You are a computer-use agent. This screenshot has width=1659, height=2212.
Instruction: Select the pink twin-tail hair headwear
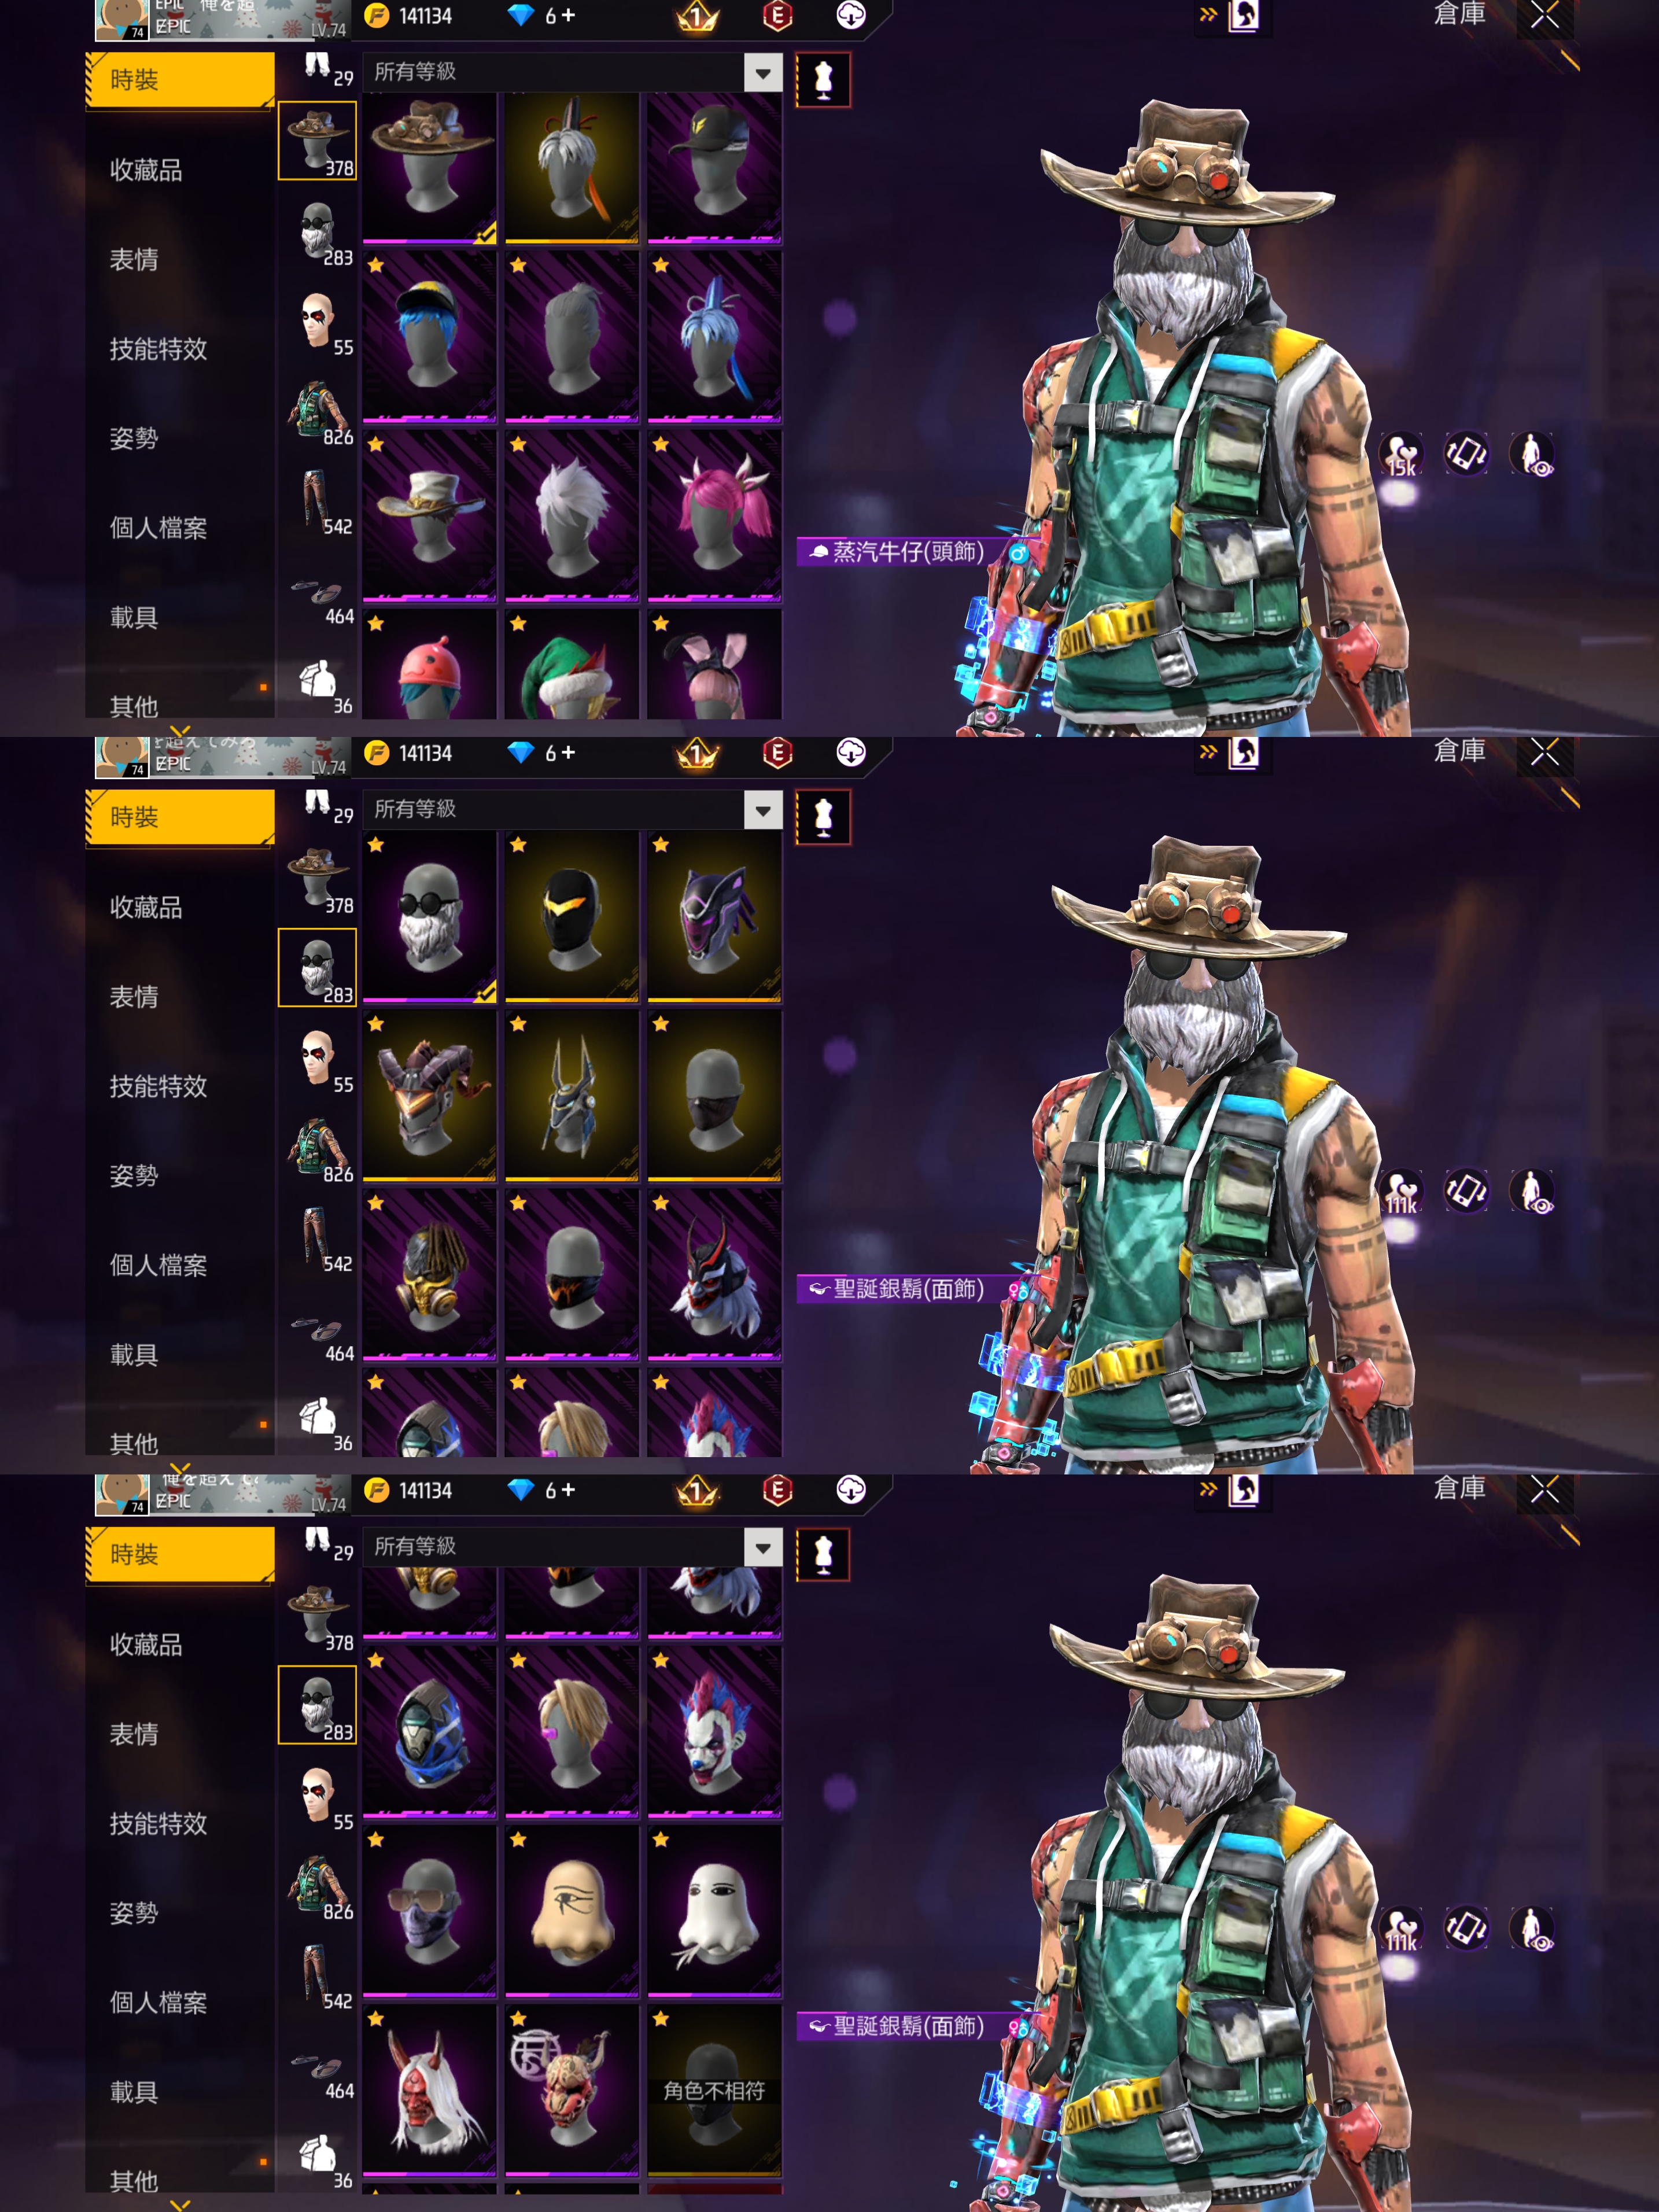point(714,516)
